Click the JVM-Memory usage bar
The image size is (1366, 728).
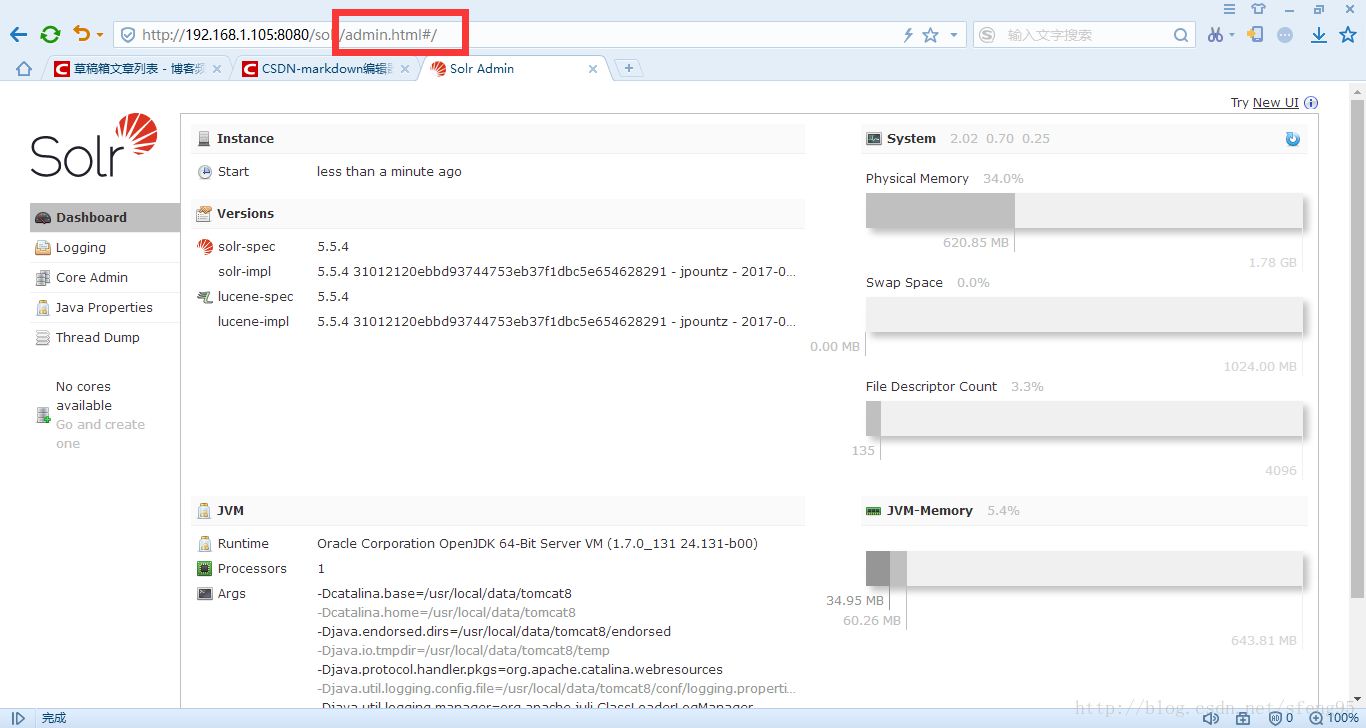click(x=1084, y=568)
